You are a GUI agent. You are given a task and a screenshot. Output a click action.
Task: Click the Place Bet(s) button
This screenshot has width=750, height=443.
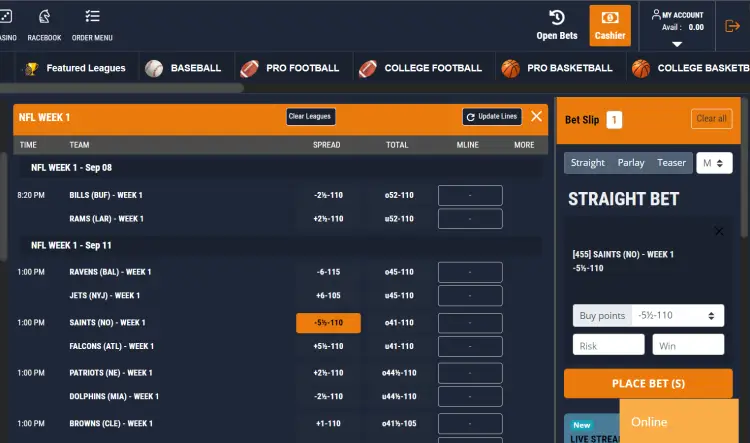click(x=648, y=383)
